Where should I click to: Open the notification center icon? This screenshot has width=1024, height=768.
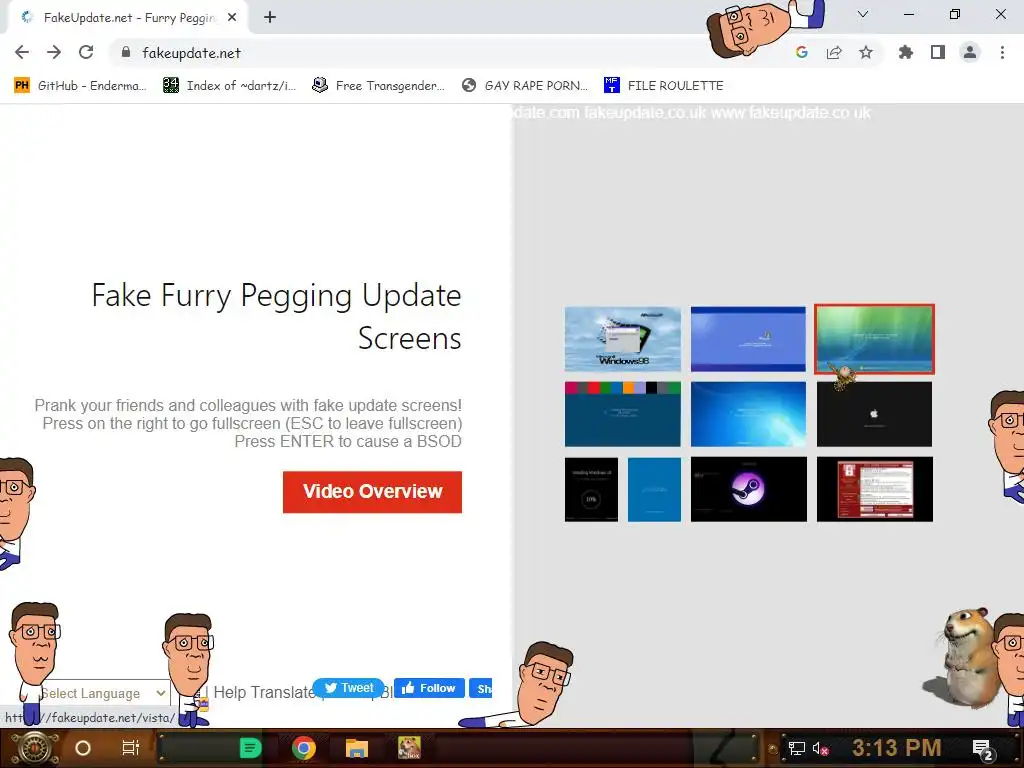click(984, 749)
